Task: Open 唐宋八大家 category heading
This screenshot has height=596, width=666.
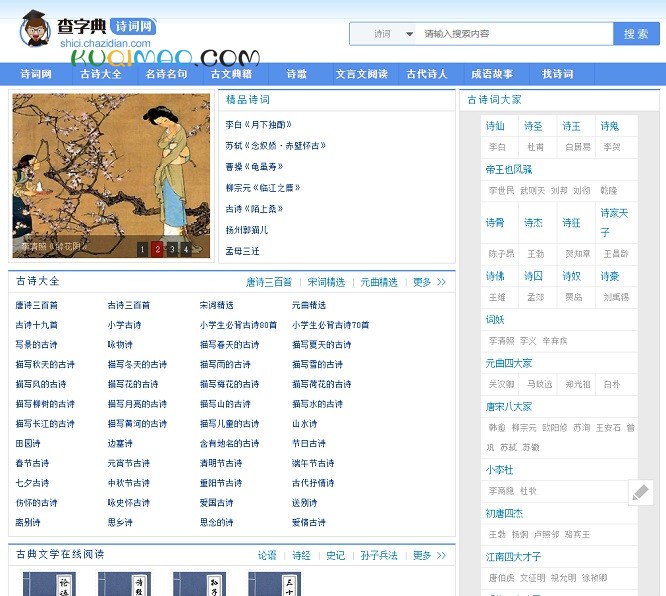Action: tap(509, 407)
